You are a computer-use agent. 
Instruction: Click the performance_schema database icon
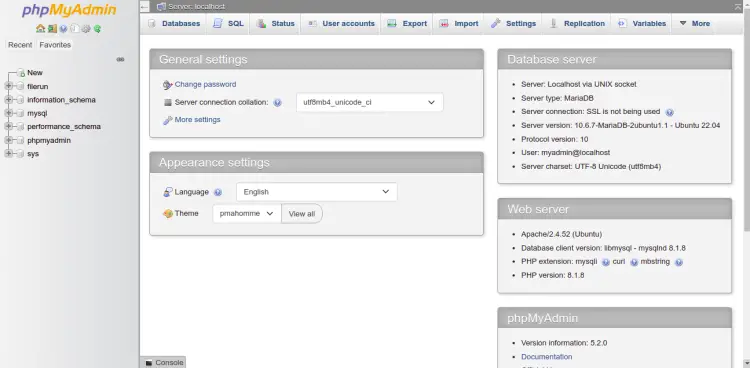click(x=20, y=127)
